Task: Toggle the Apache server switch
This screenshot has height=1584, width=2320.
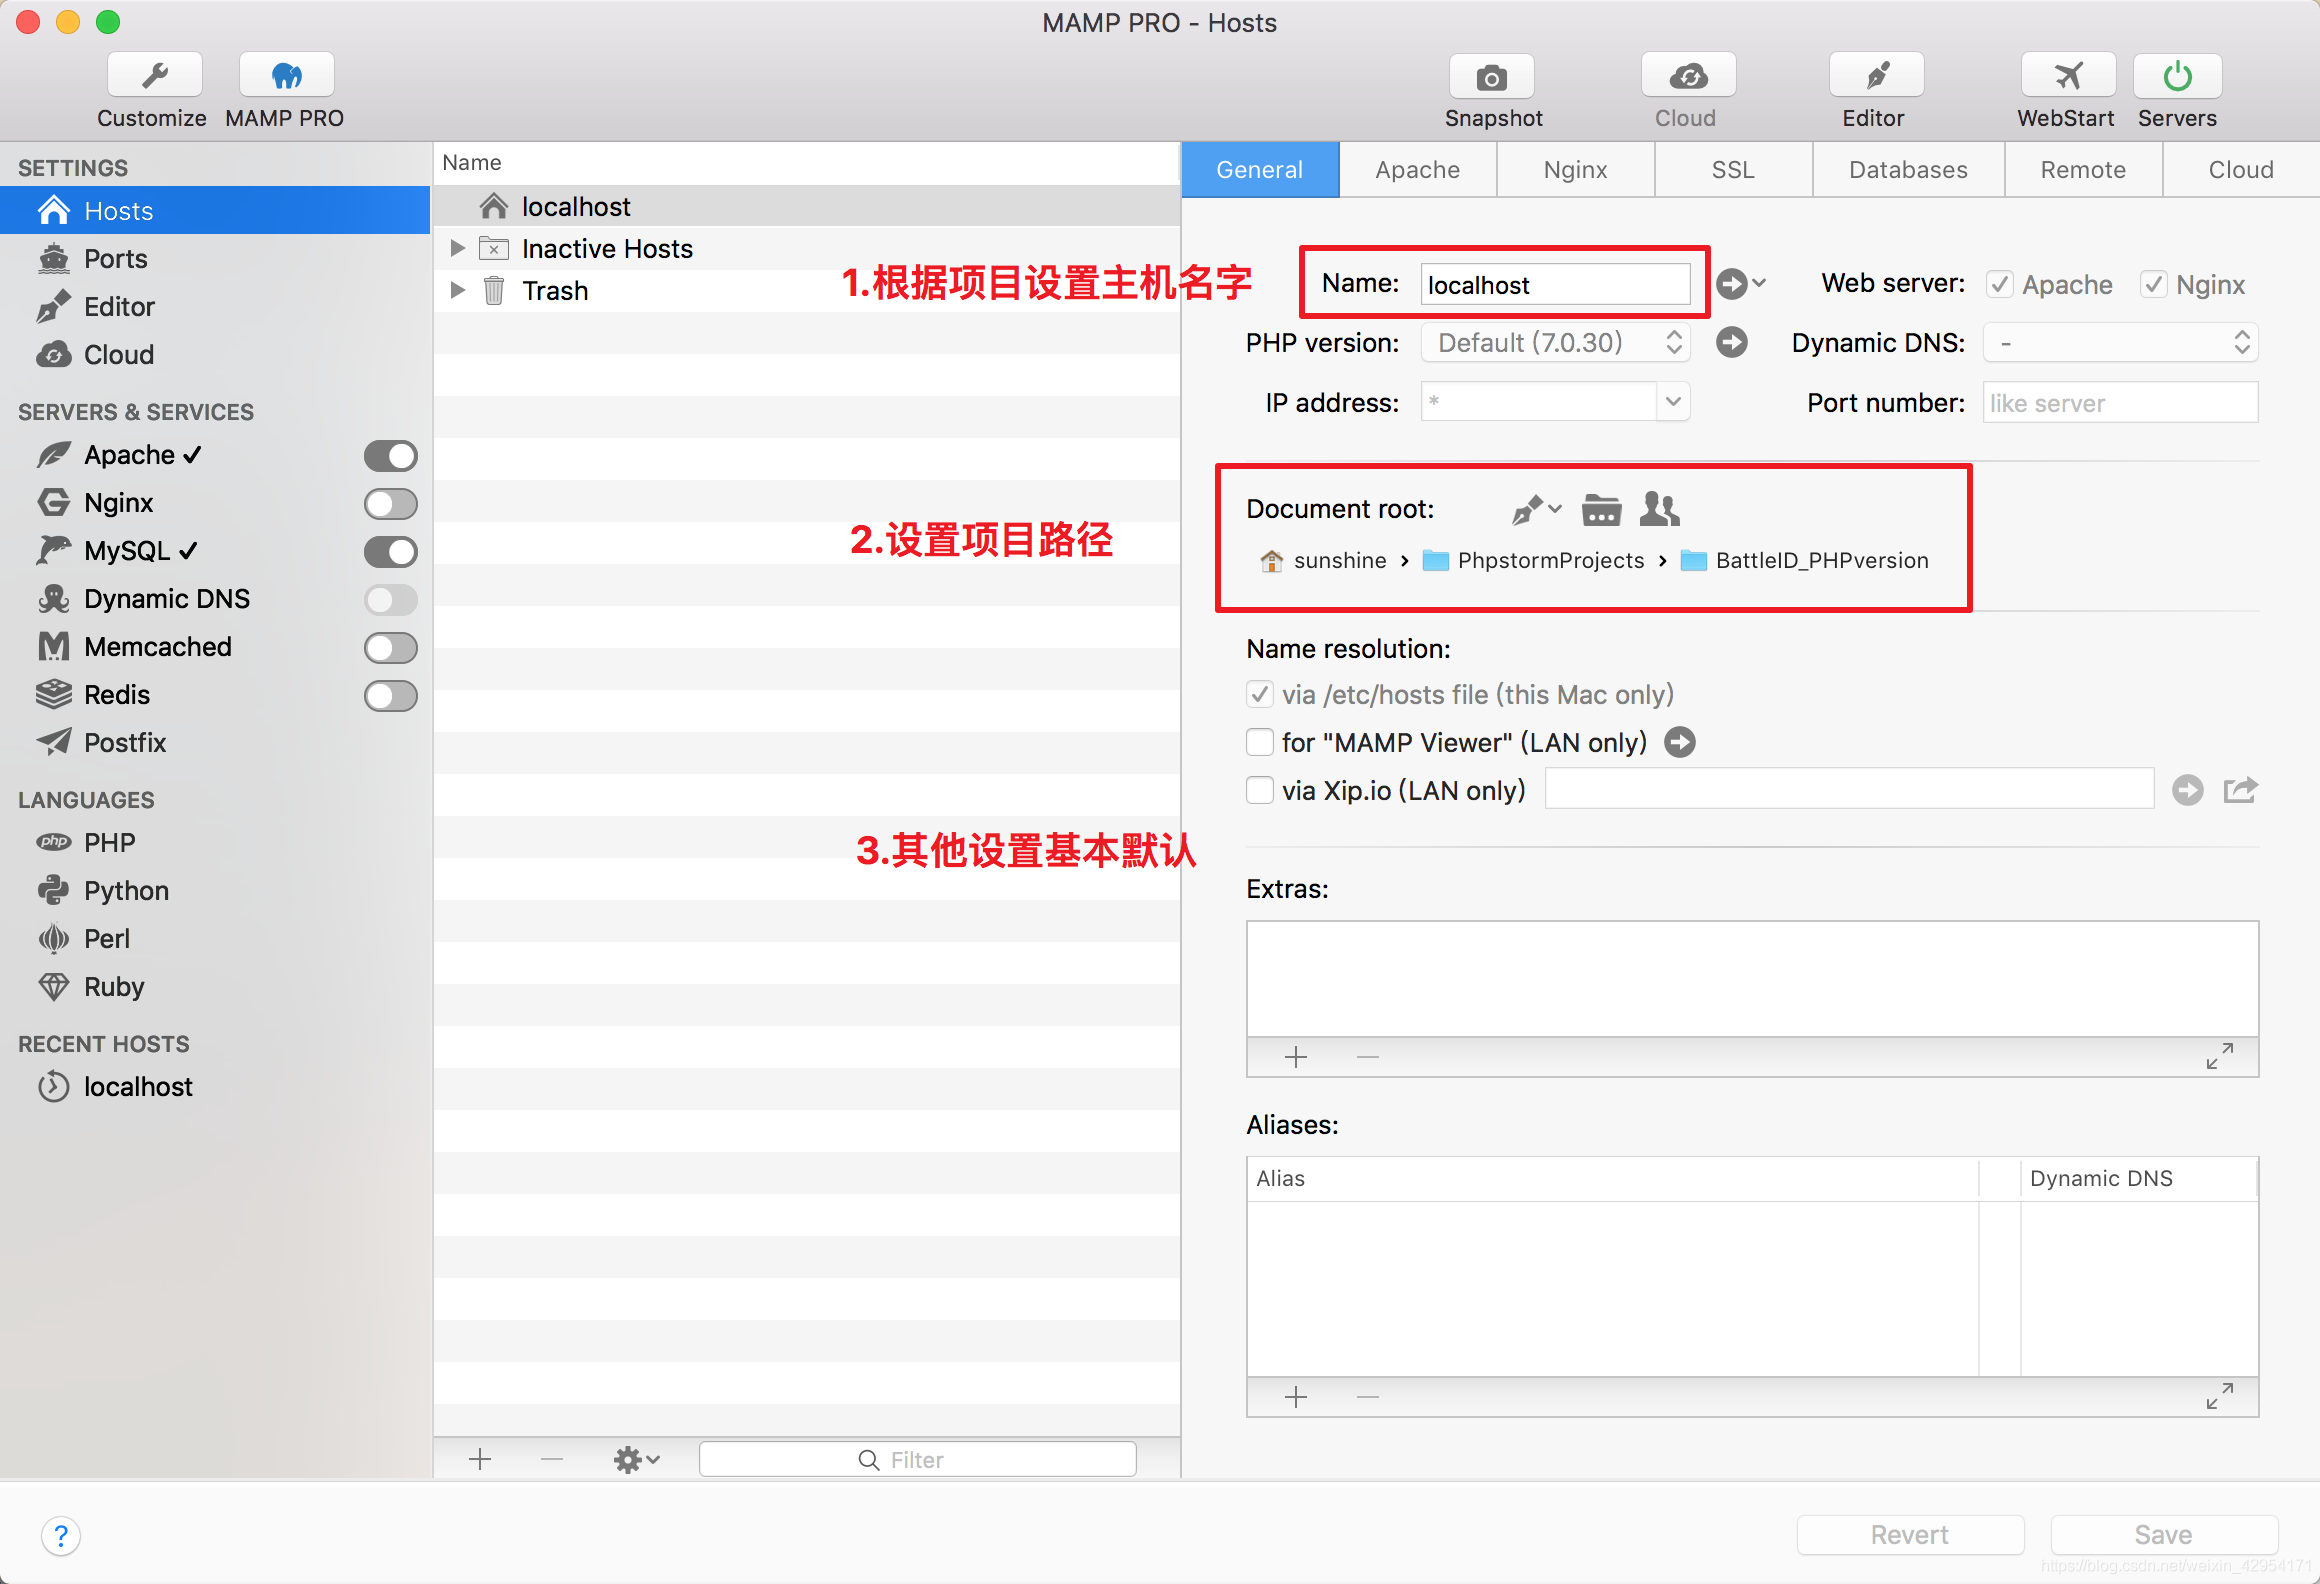Action: click(391, 456)
